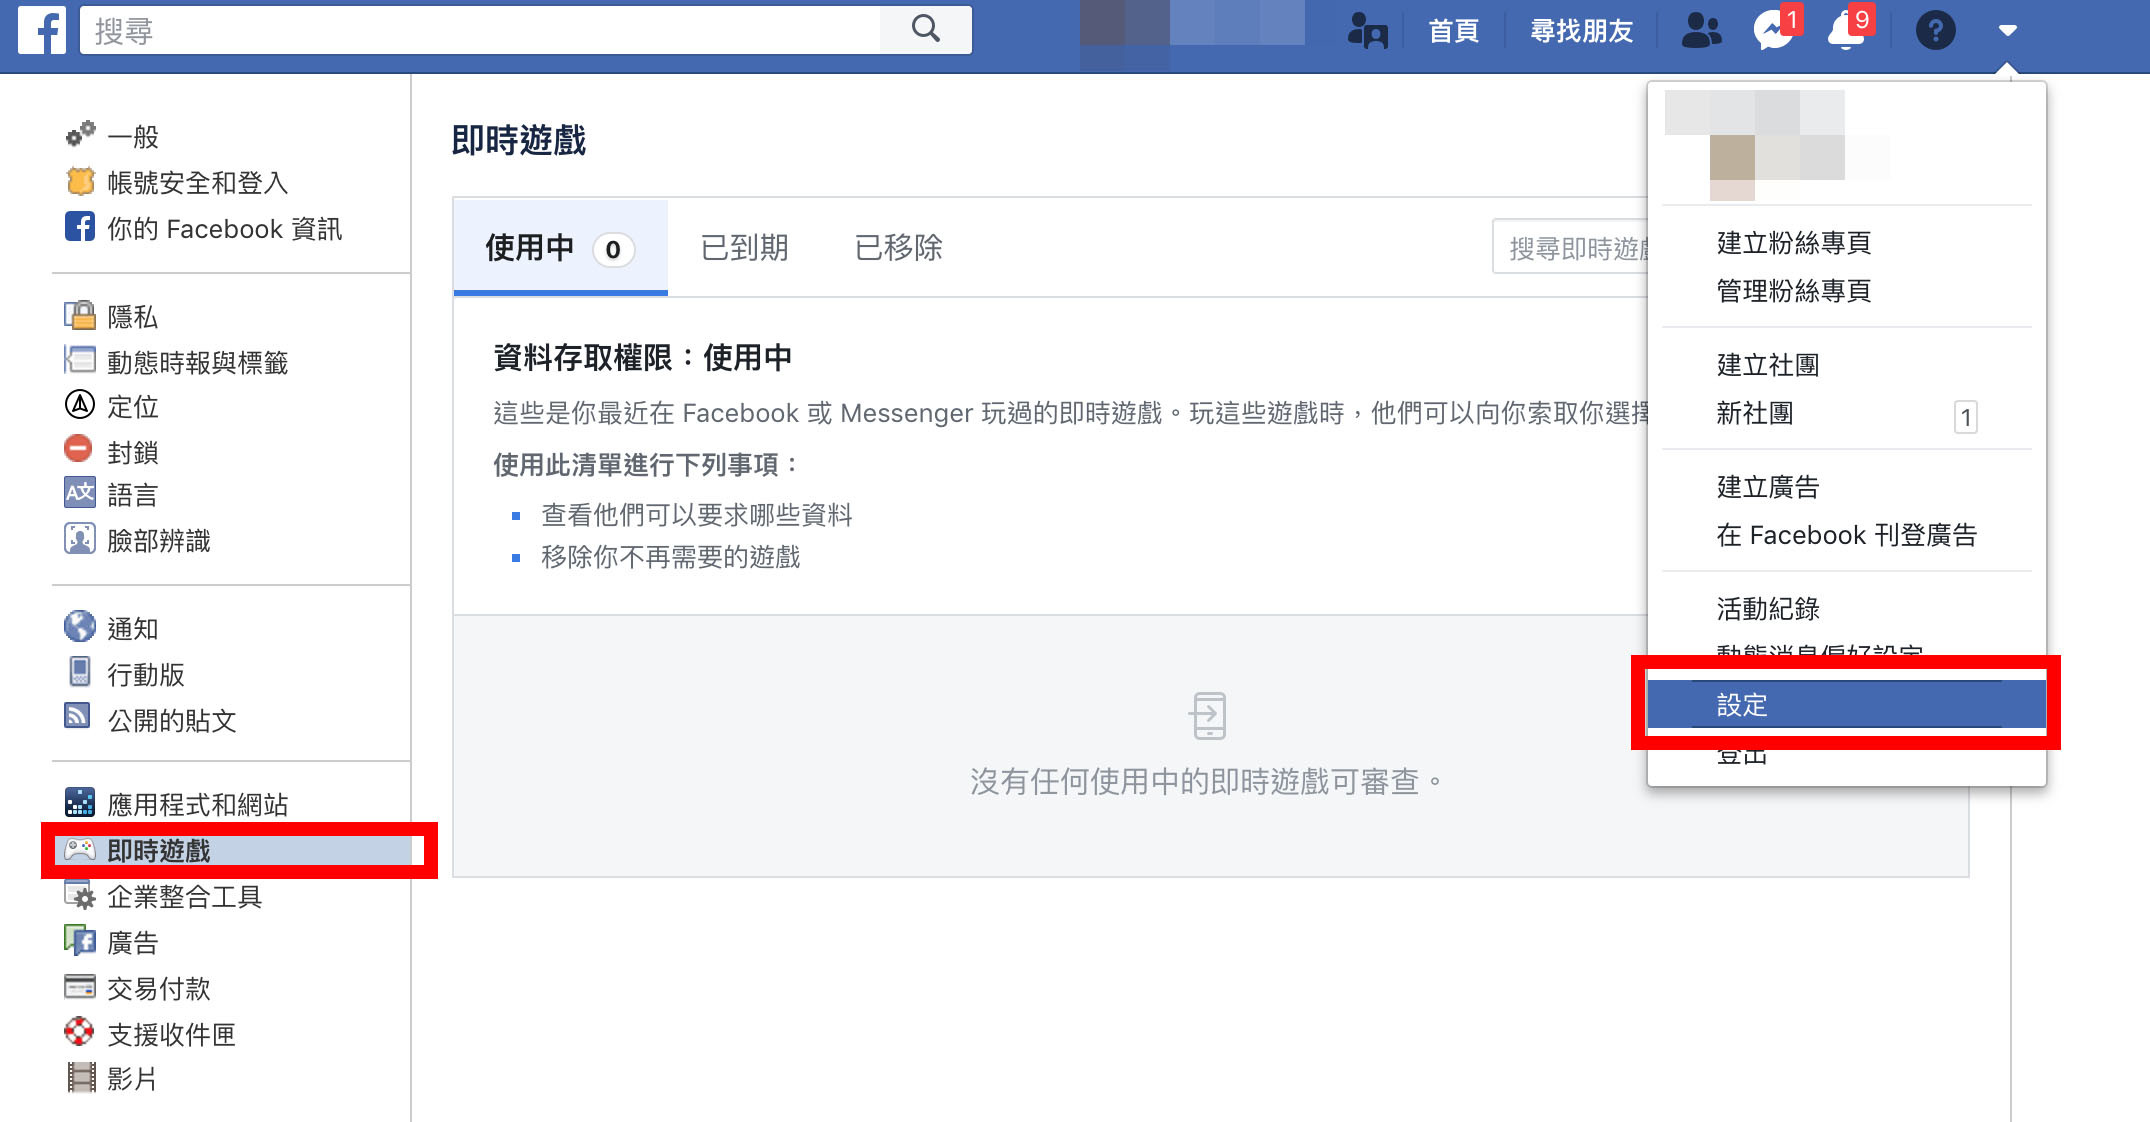Open the quick help question mark icon

[1935, 30]
